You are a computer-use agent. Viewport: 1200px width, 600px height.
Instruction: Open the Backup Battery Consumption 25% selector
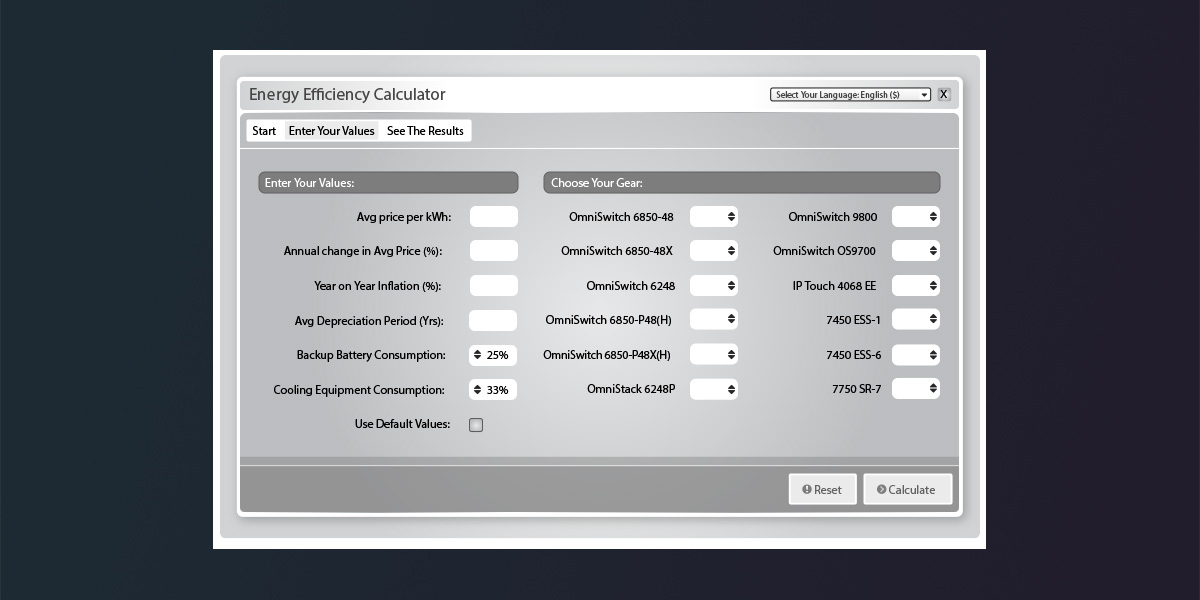point(493,355)
